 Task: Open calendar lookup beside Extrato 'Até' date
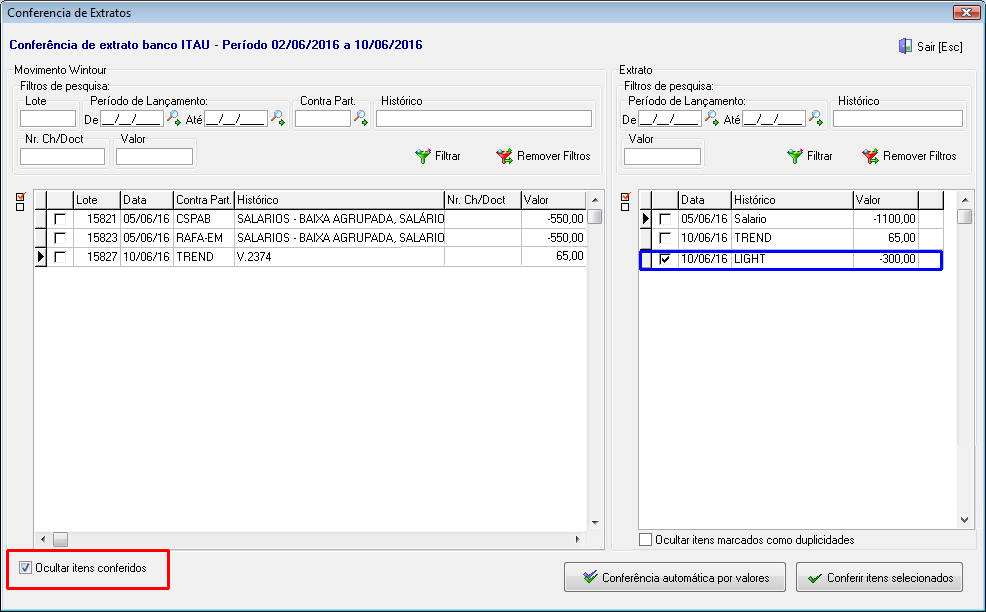pos(816,118)
